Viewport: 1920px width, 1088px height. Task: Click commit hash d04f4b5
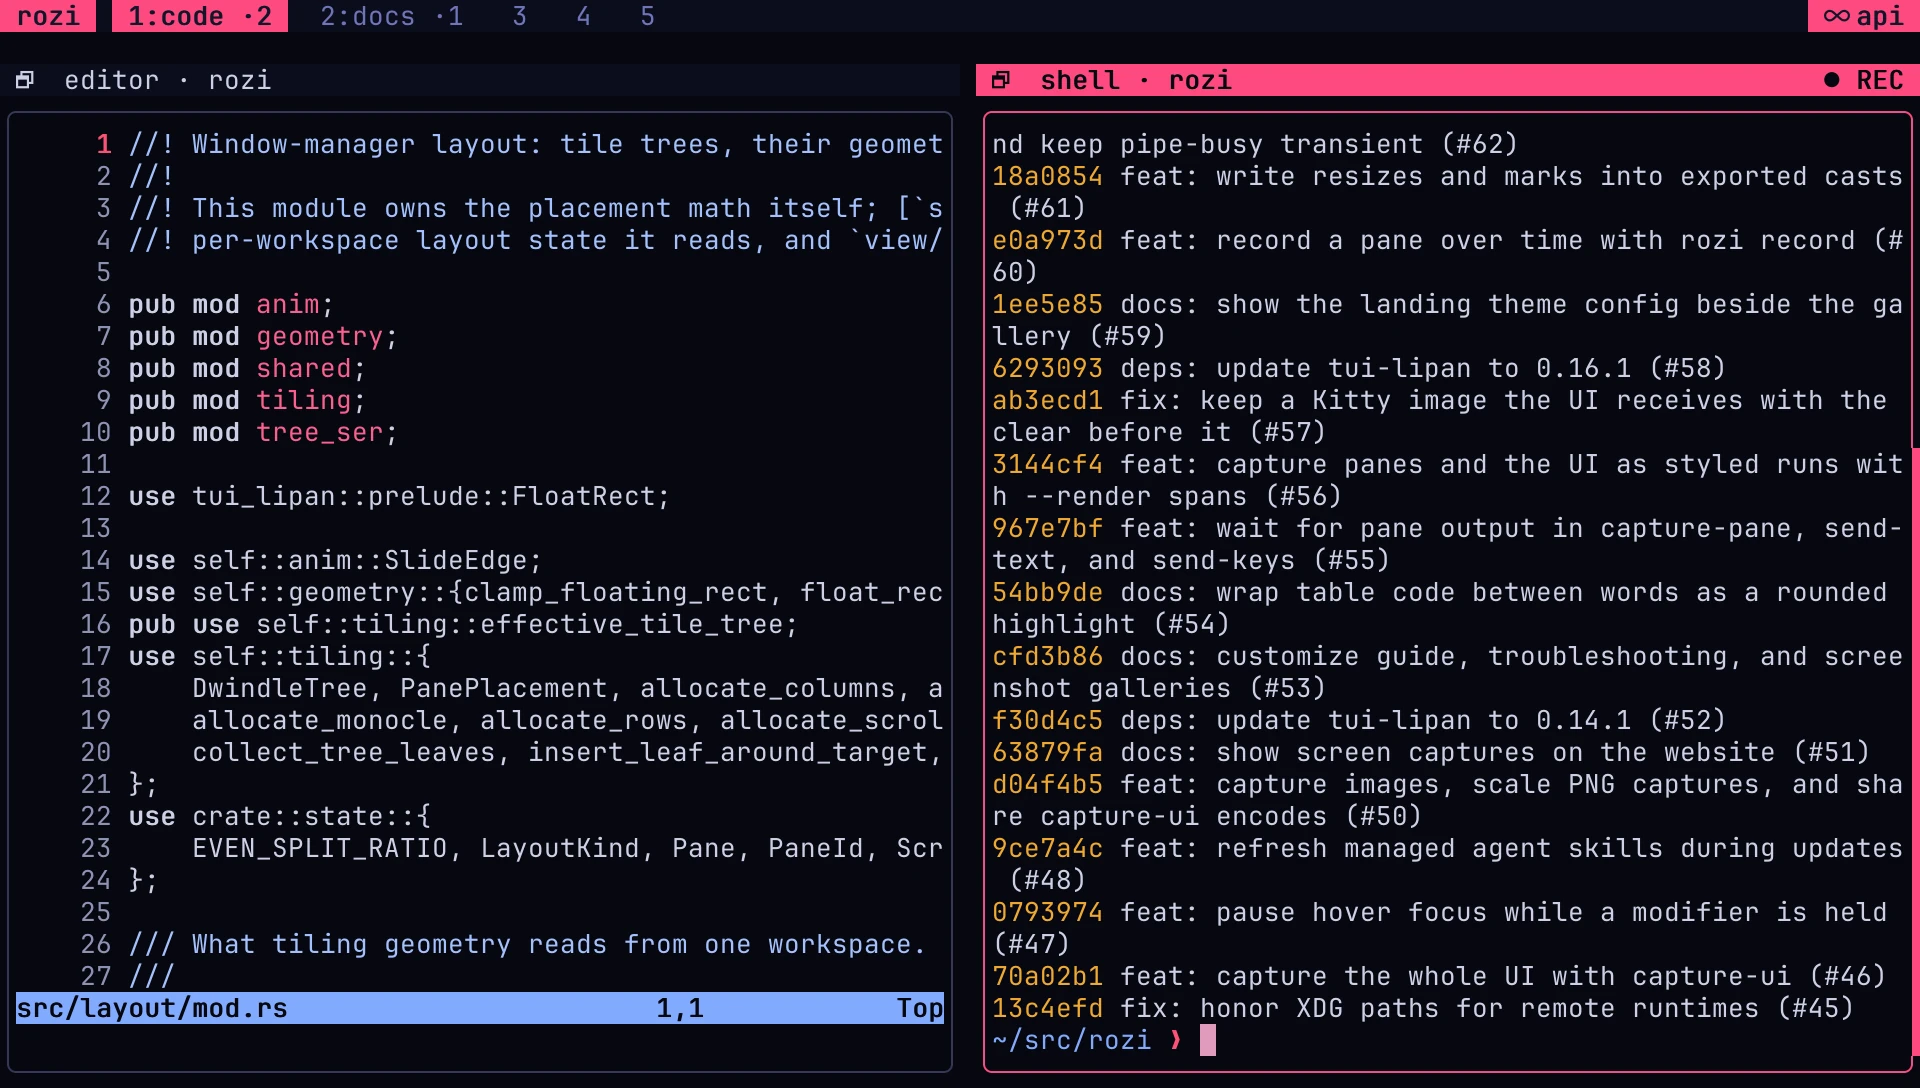[x=1048, y=784]
